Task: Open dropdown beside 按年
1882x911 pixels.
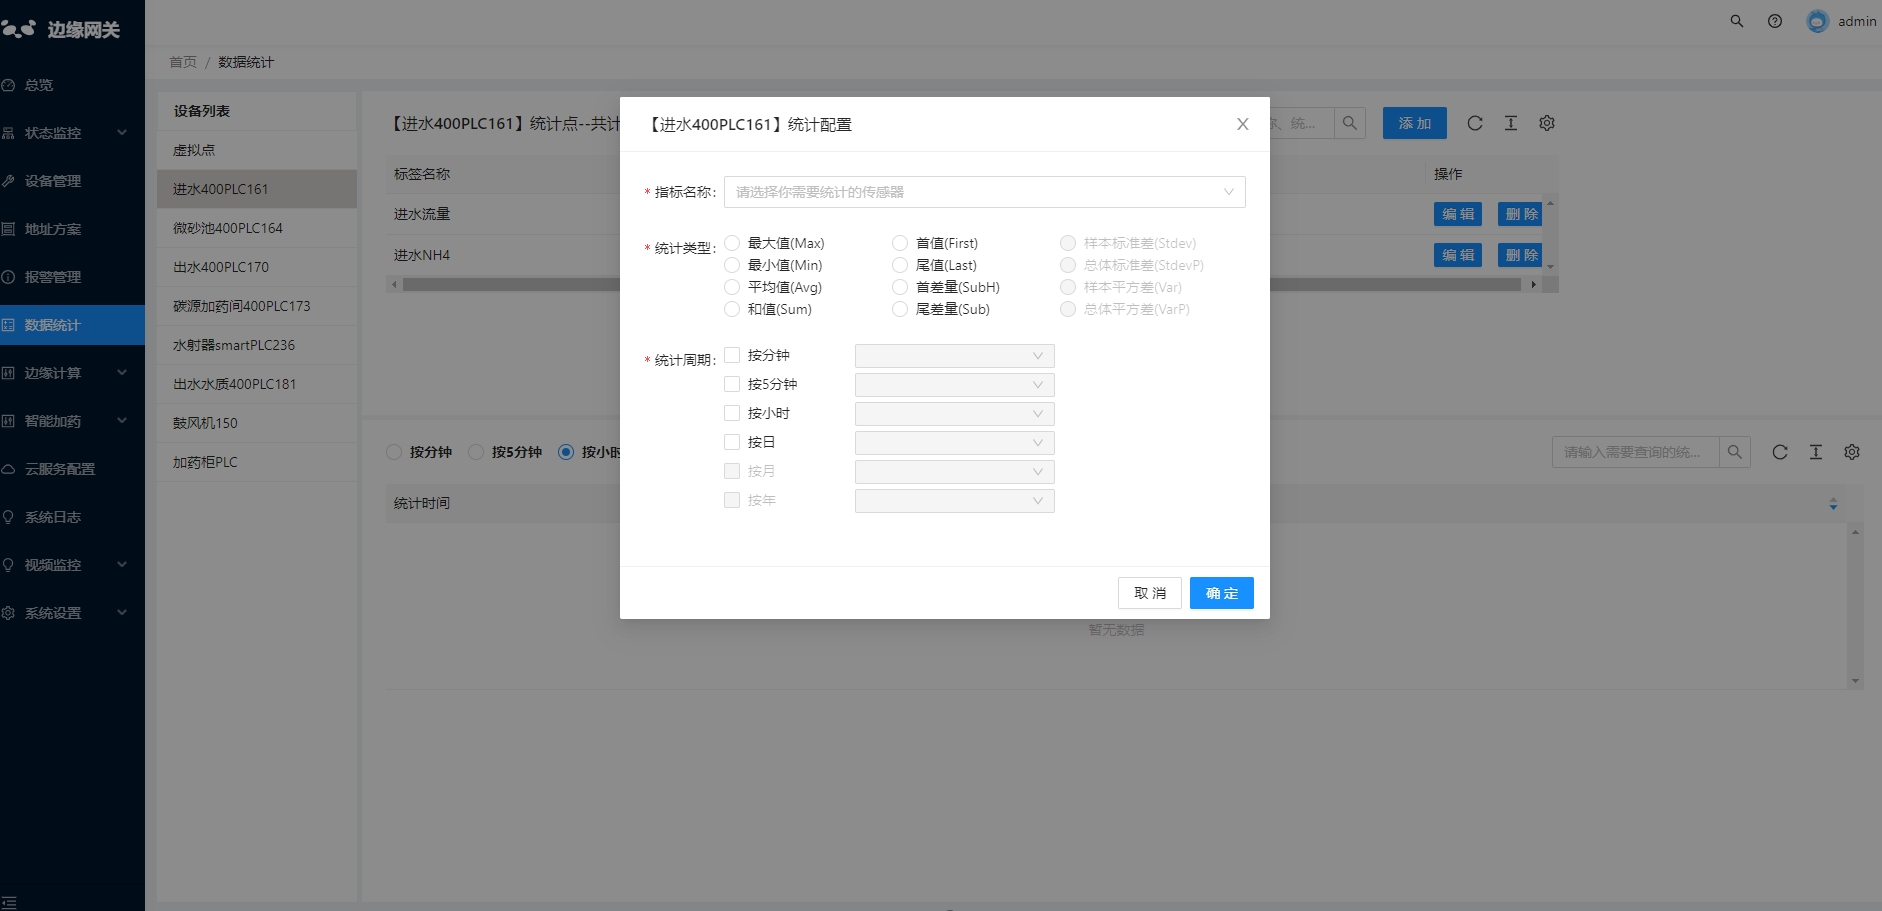Action: 954,501
